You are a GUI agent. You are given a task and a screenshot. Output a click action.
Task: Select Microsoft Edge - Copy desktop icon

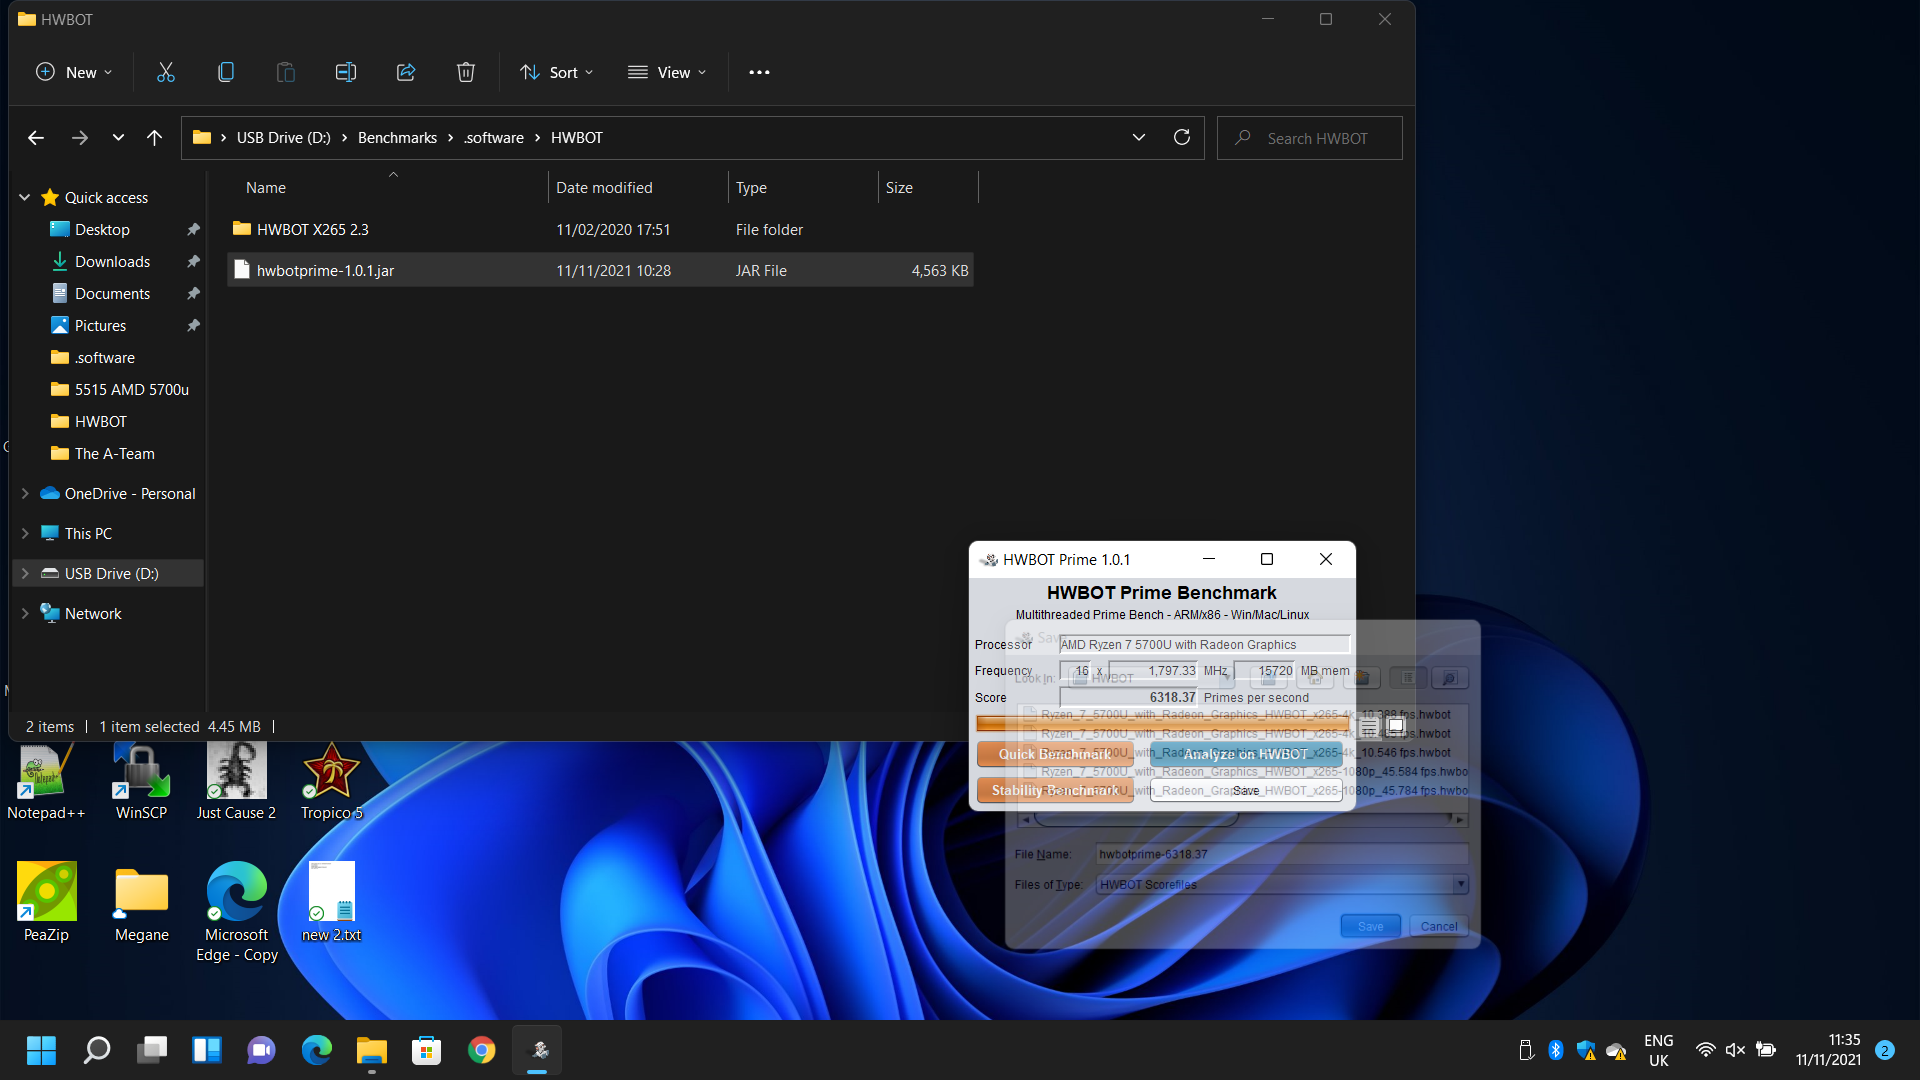pyautogui.click(x=237, y=911)
